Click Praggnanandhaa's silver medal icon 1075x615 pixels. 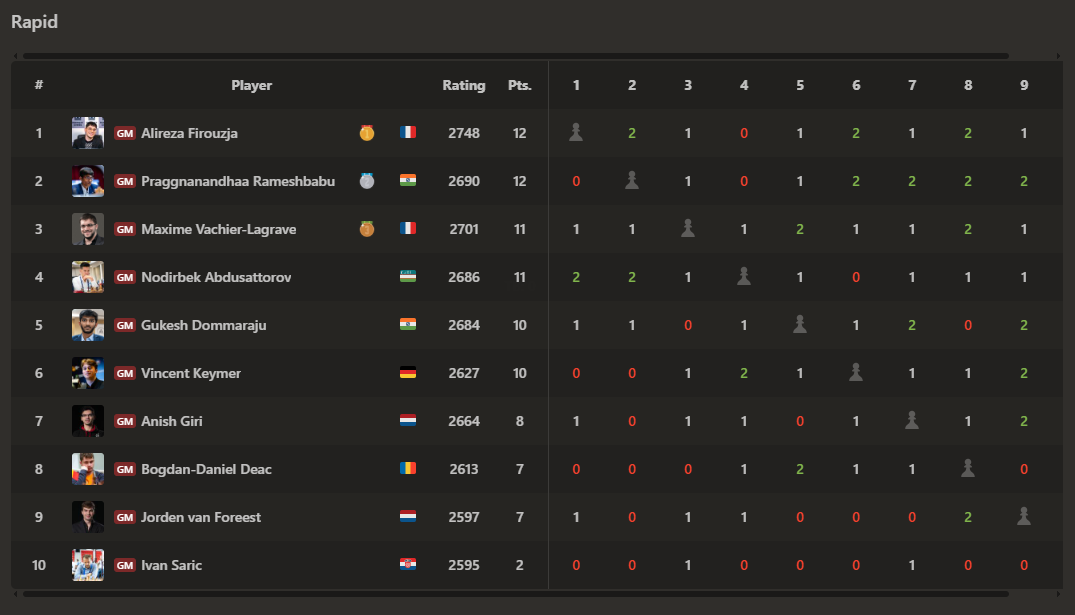click(x=367, y=181)
